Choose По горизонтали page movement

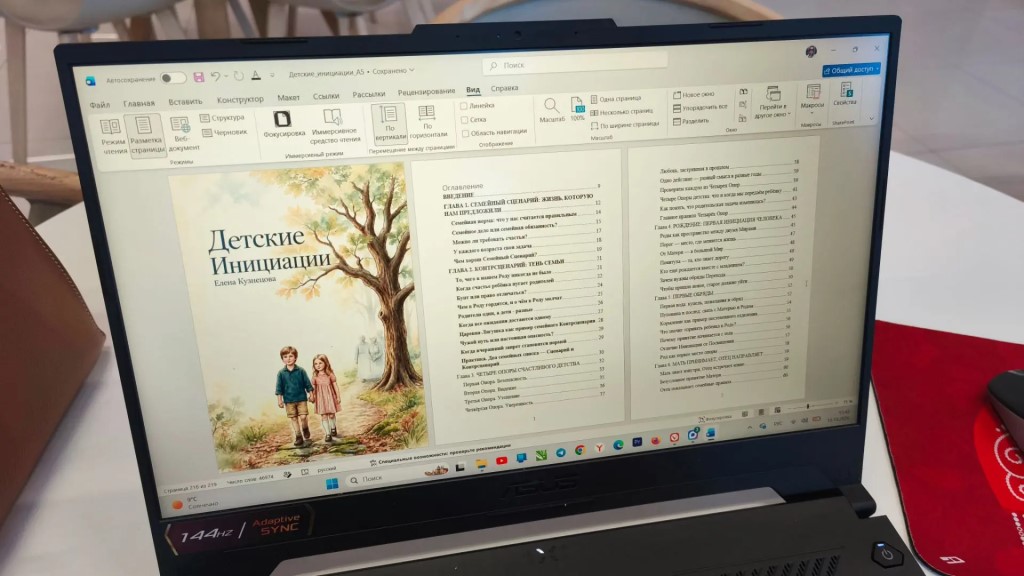428,121
